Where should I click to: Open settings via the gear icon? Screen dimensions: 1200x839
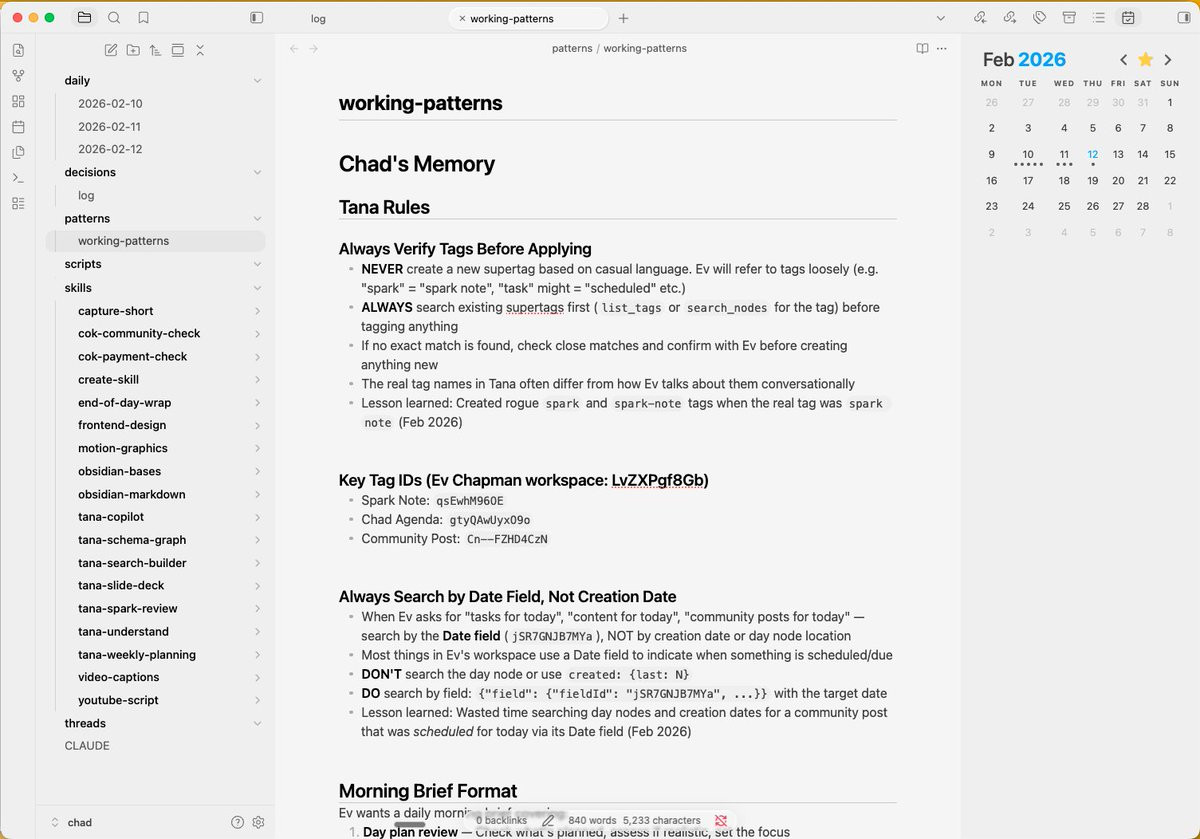pyautogui.click(x=258, y=822)
